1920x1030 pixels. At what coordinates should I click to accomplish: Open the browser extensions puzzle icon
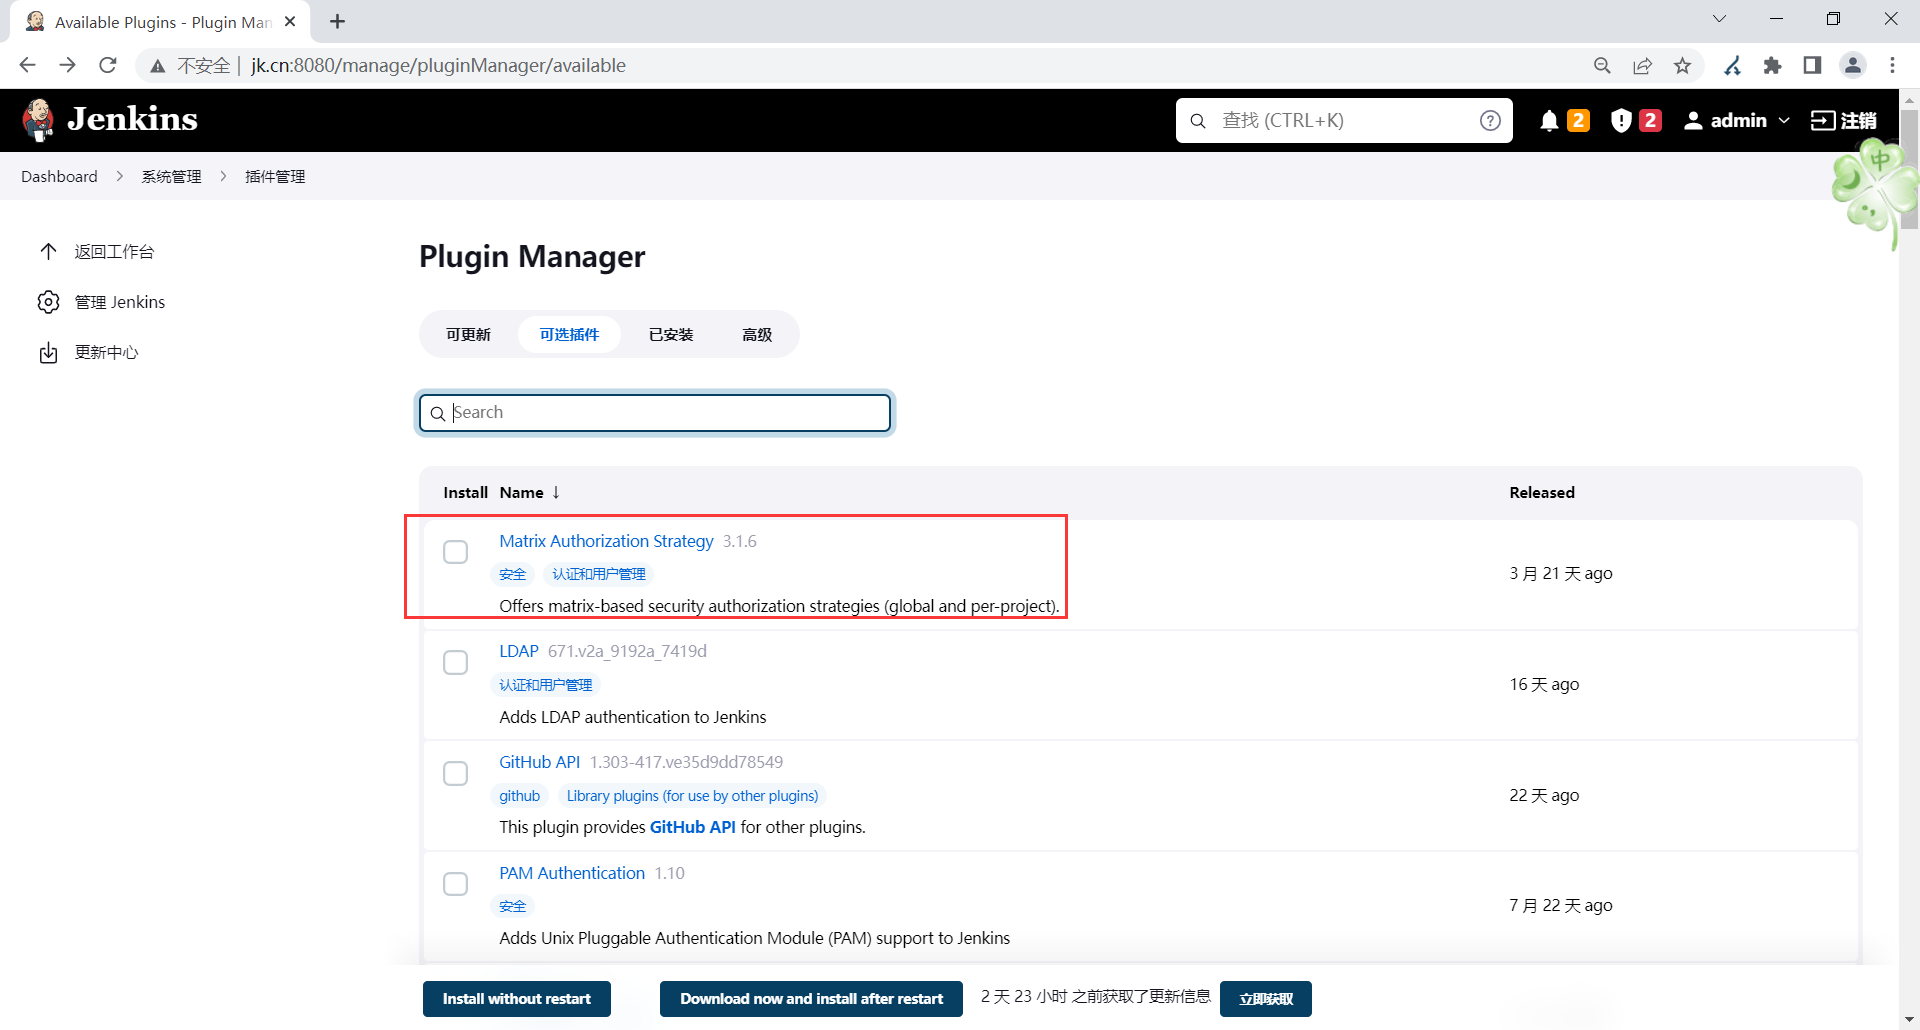1772,65
